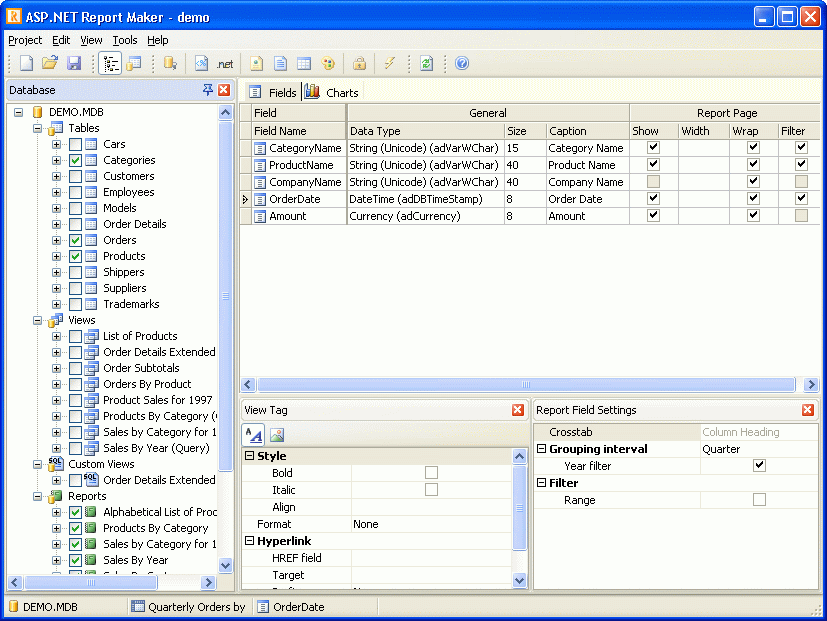Click the .net settings toolbar icon
827x621 pixels.
[x=225, y=63]
